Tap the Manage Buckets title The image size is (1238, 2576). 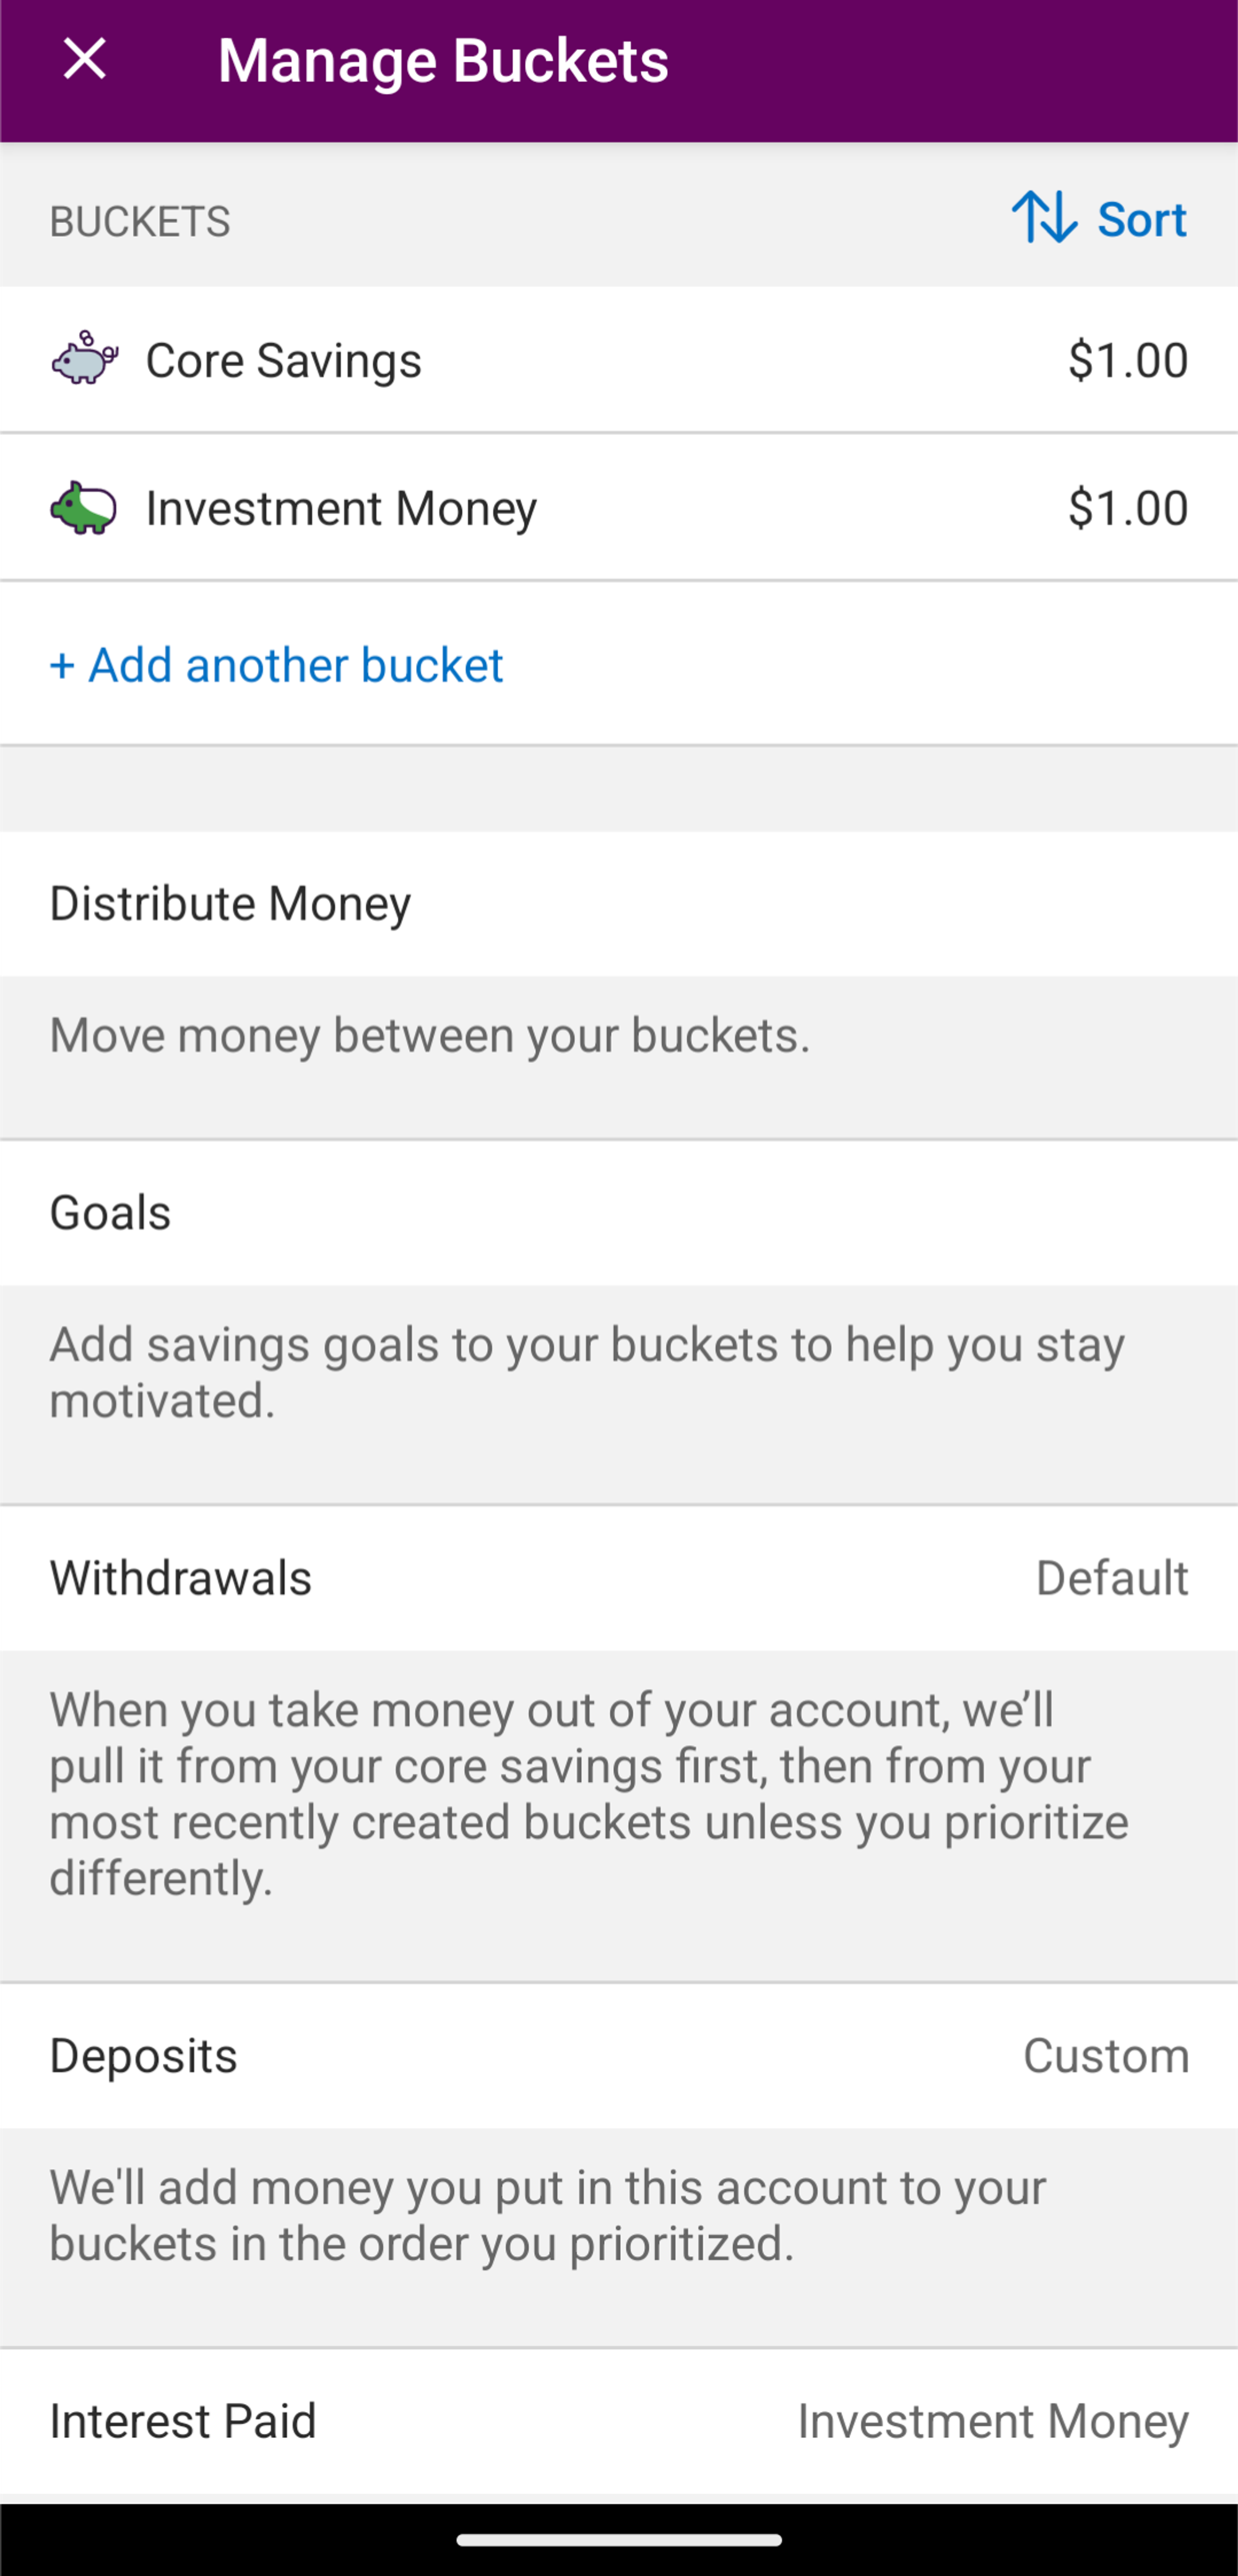tap(443, 60)
